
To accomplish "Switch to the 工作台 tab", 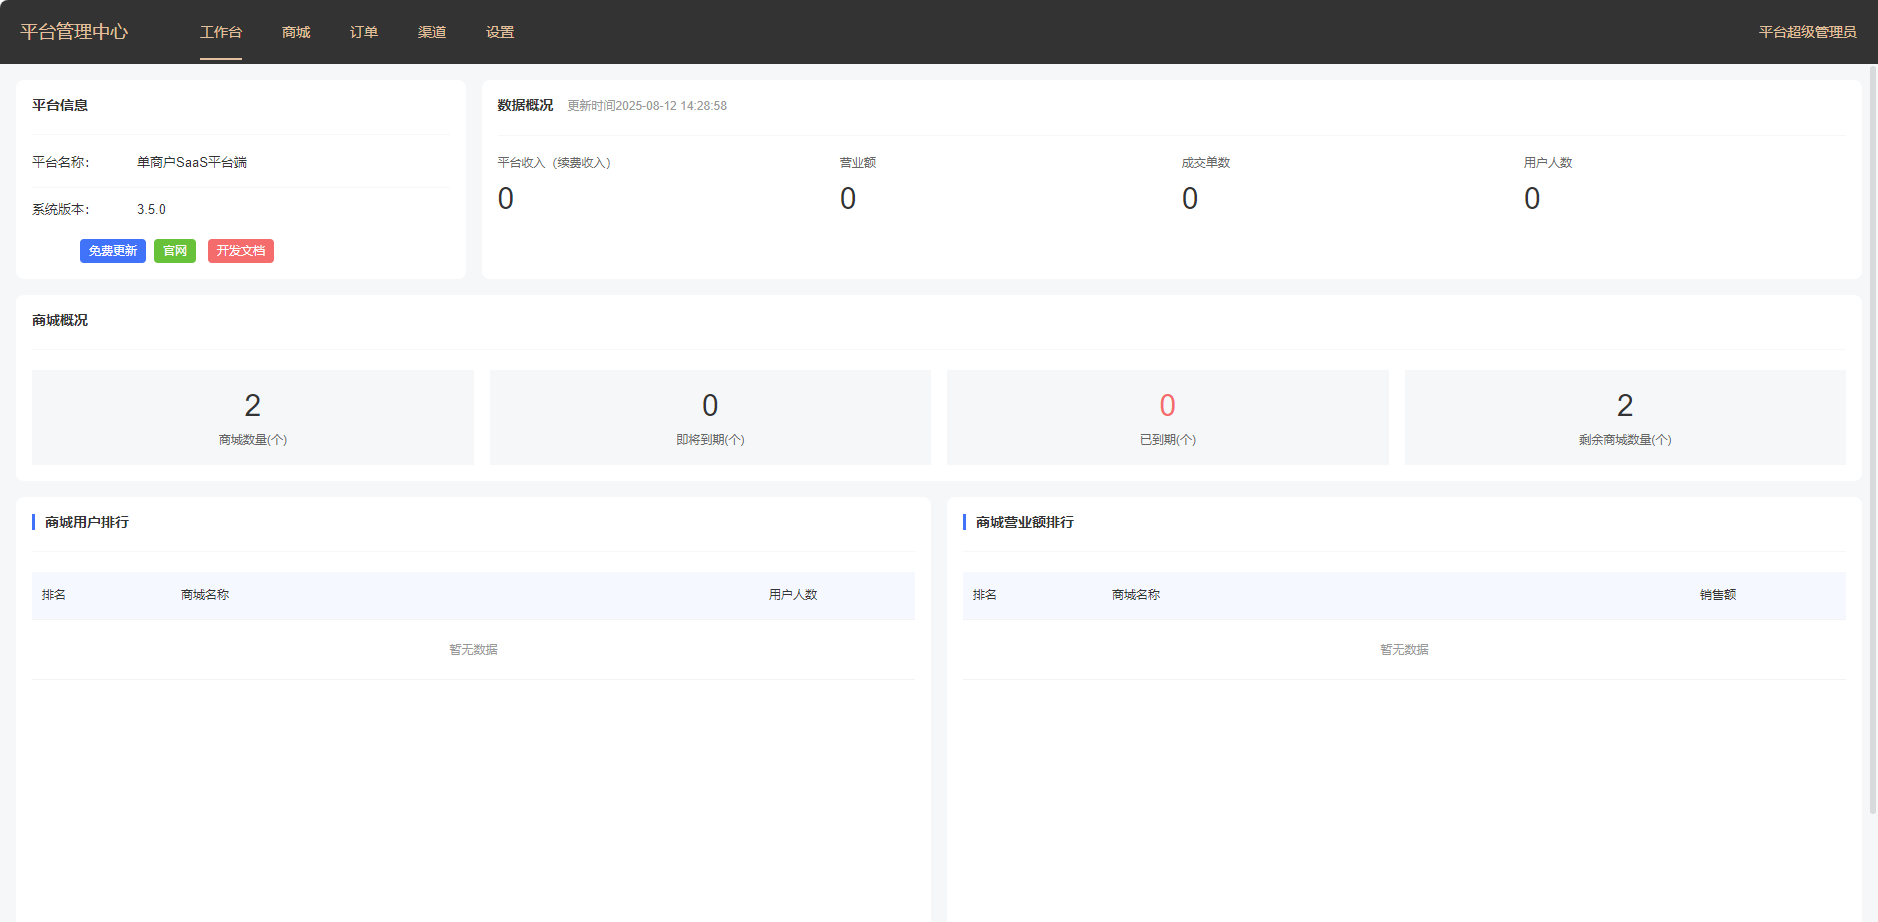I will (x=220, y=32).
